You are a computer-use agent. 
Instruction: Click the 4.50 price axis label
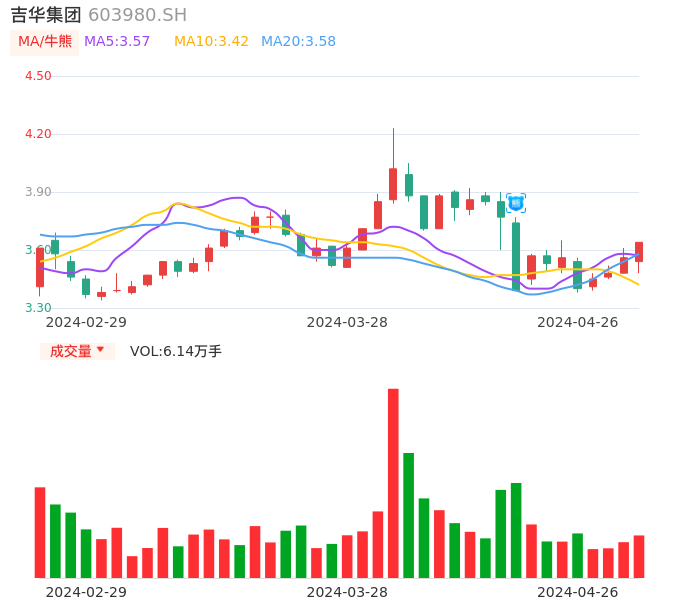37,76
